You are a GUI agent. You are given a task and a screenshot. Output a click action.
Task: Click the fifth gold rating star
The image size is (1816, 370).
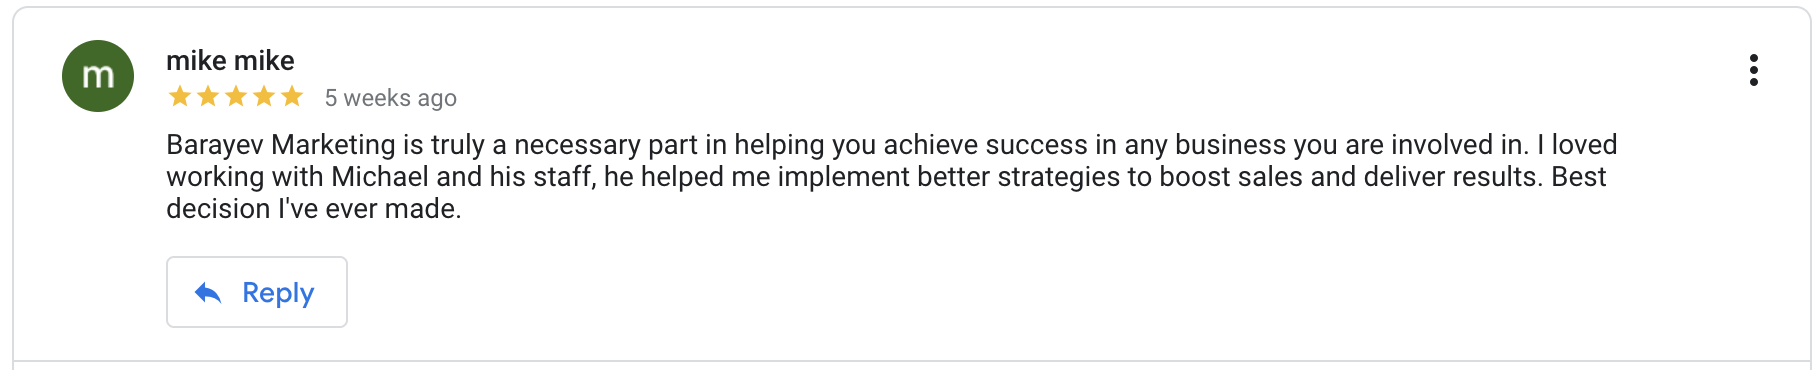click(x=292, y=97)
